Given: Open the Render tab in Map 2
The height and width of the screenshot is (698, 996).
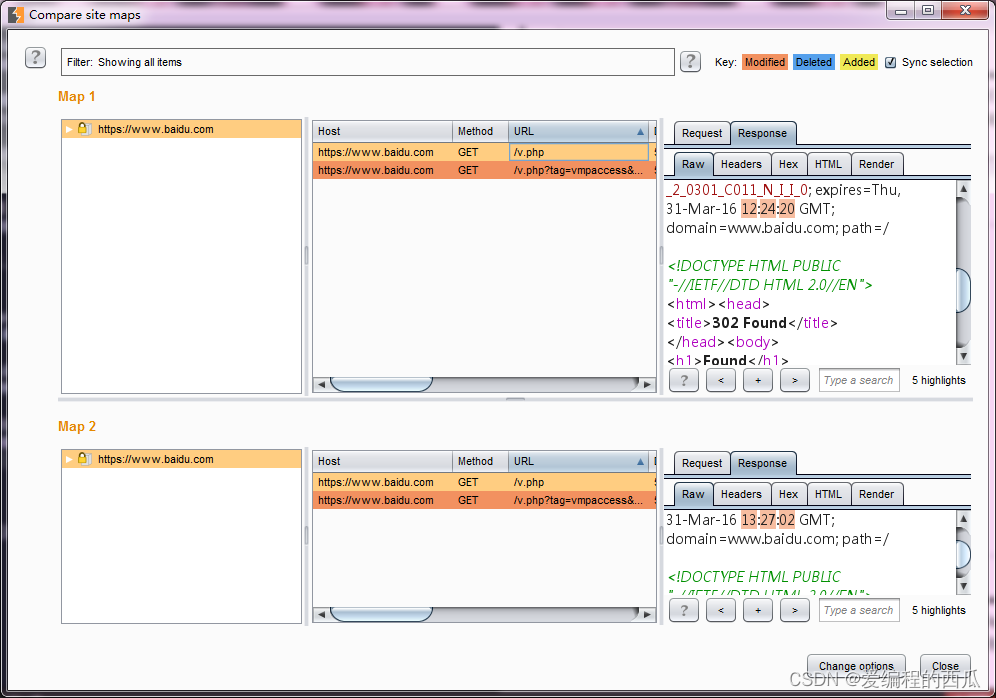Looking at the screenshot, I should (x=876, y=494).
